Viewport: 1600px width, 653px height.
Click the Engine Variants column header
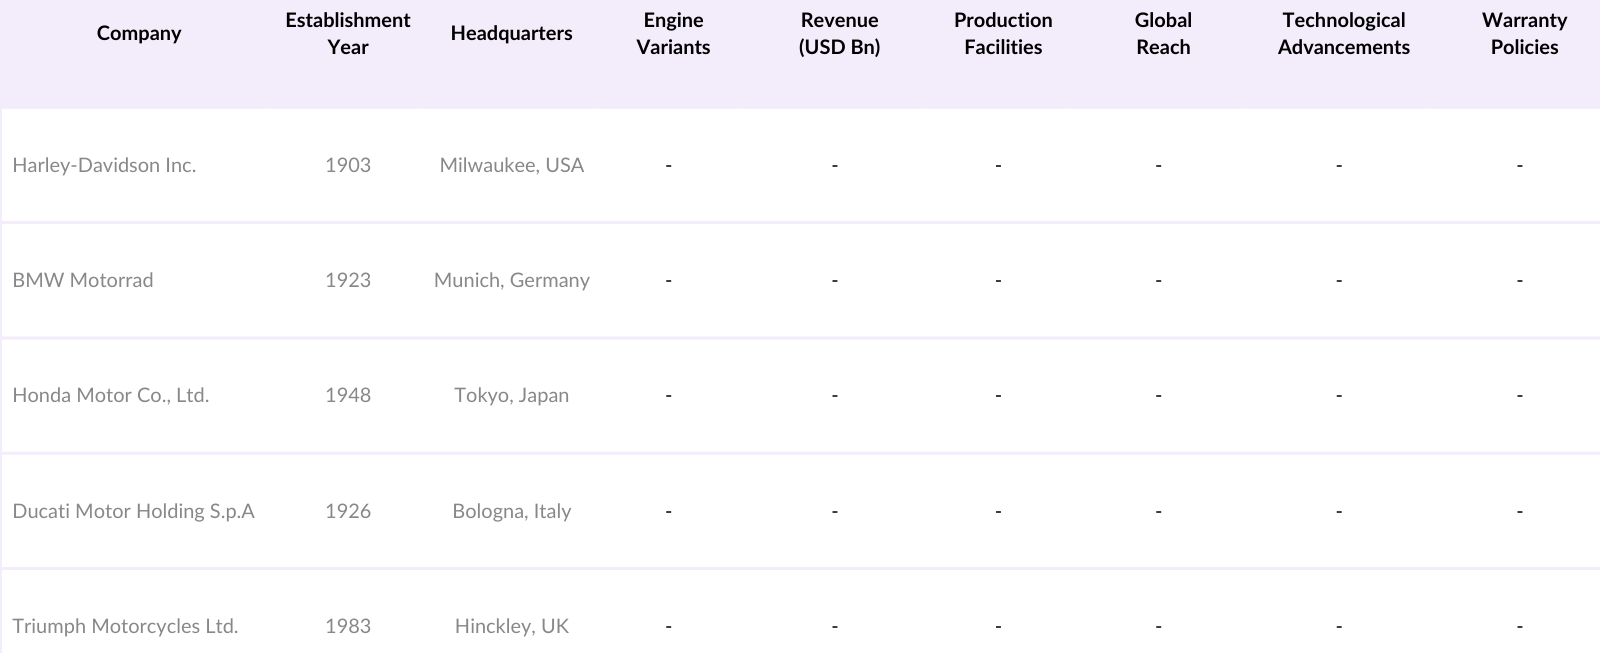coord(673,34)
